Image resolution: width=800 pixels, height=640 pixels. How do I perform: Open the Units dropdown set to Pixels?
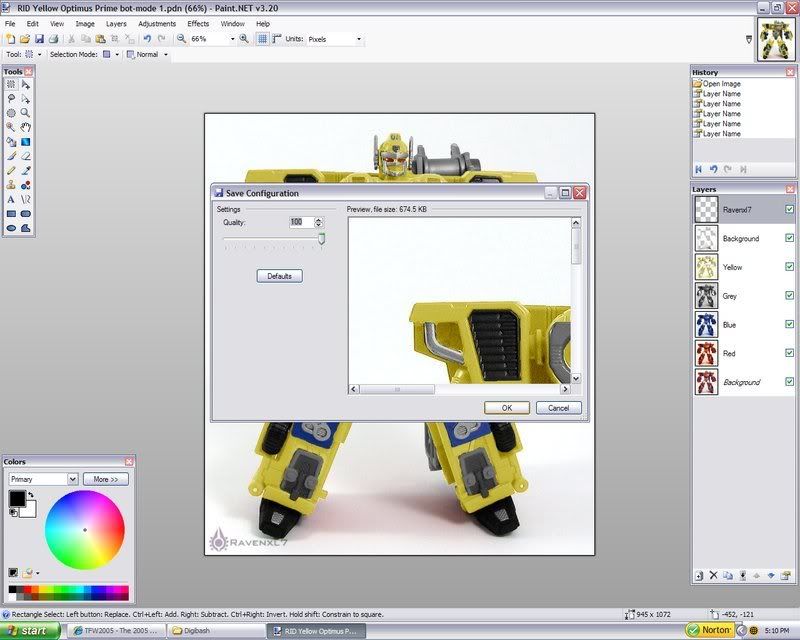[359, 39]
